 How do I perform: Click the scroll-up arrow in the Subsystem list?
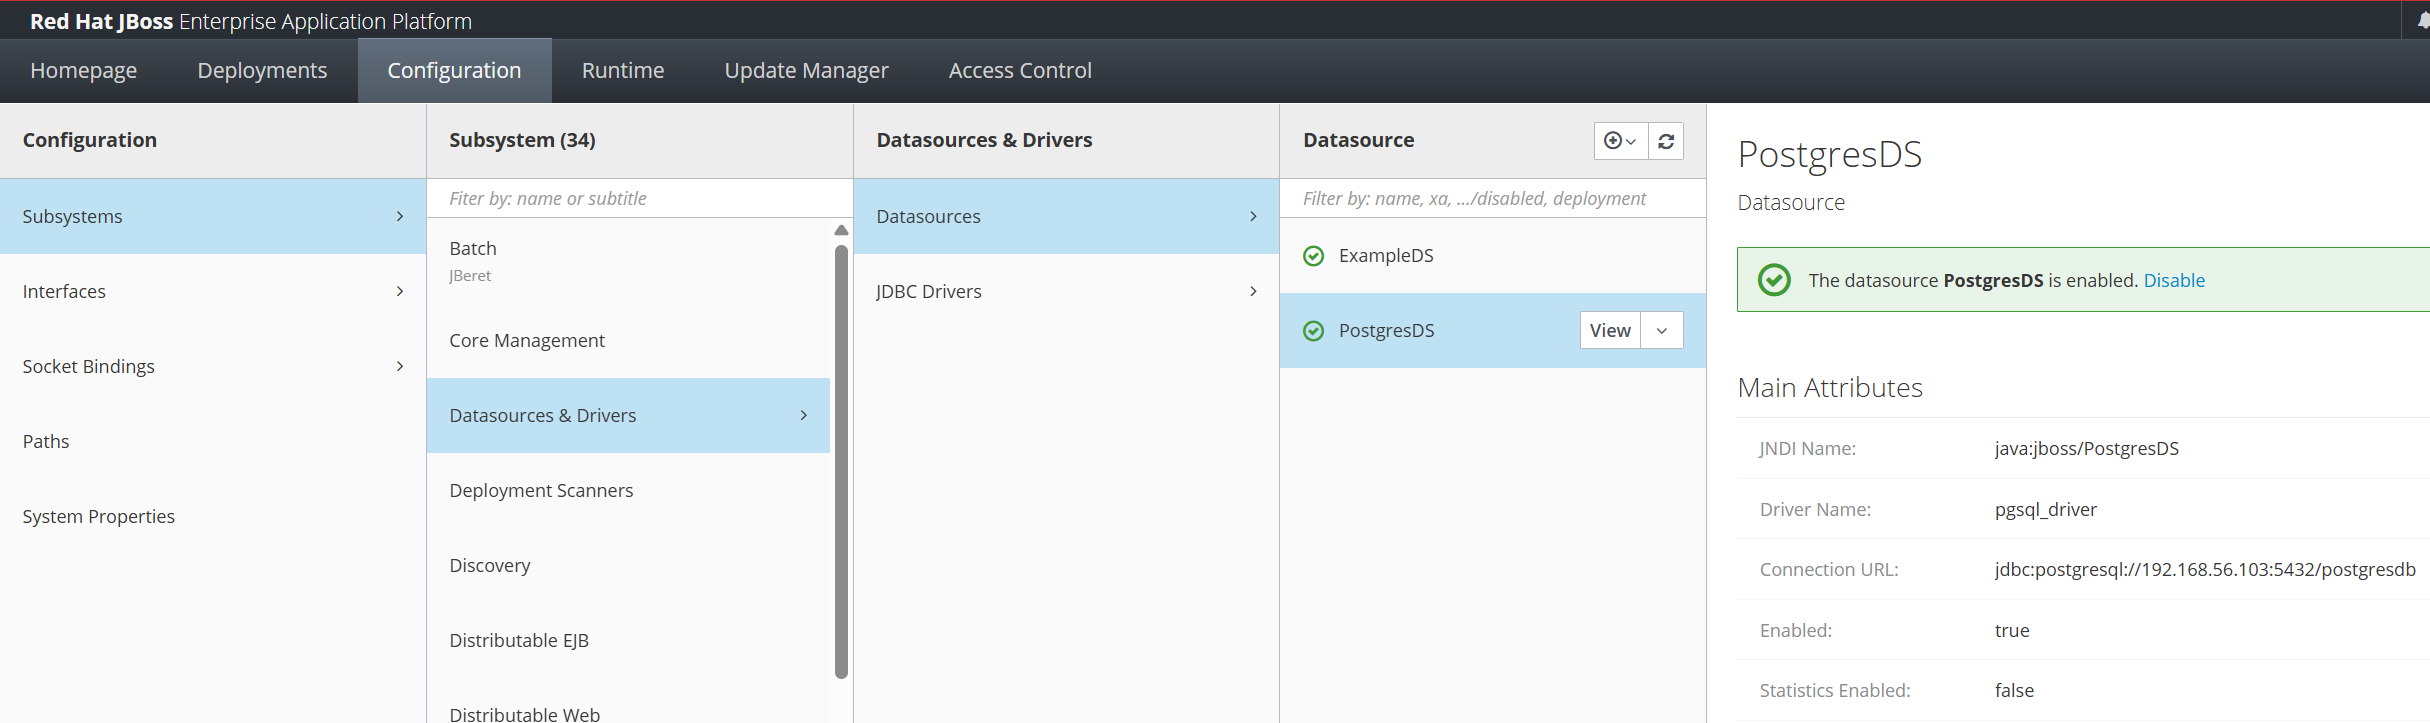[x=841, y=230]
